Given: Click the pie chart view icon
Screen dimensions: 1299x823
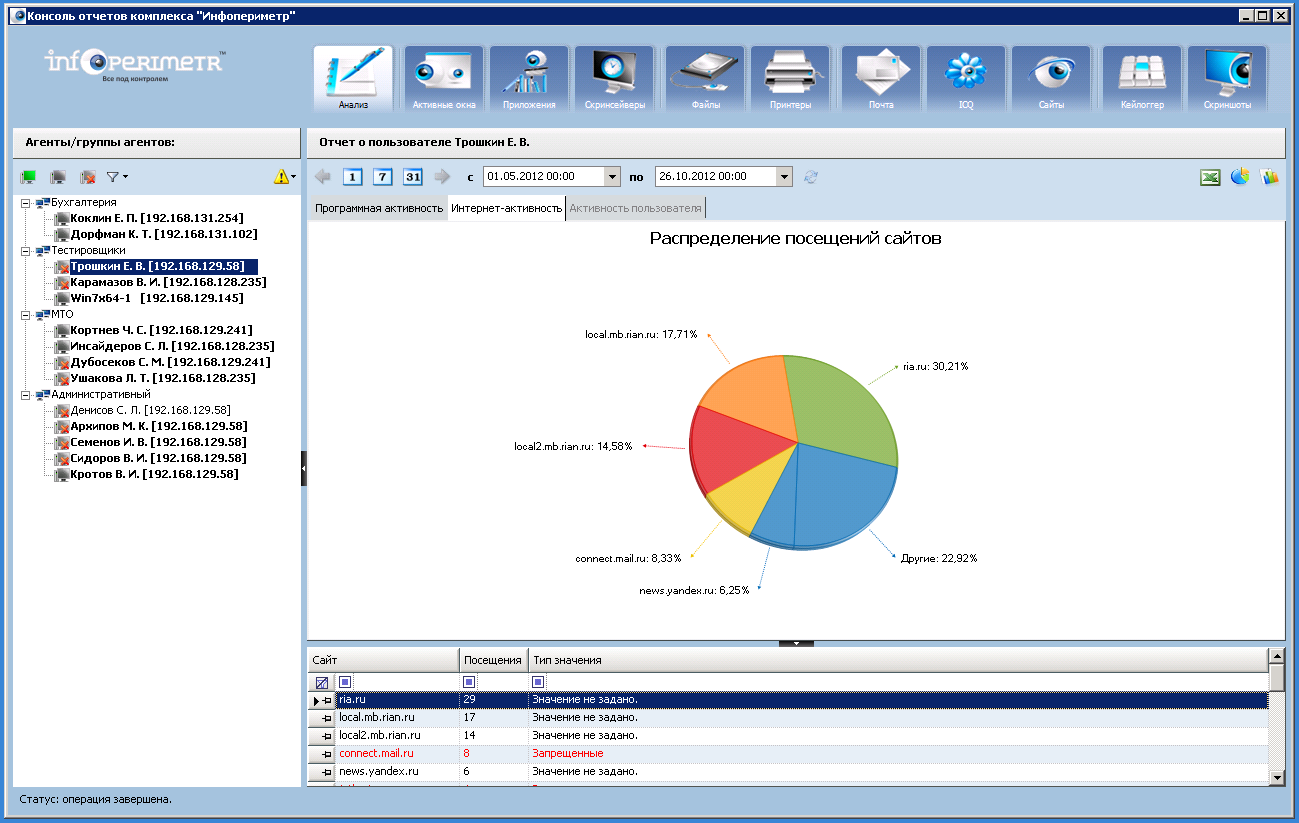Looking at the screenshot, I should point(1240,177).
